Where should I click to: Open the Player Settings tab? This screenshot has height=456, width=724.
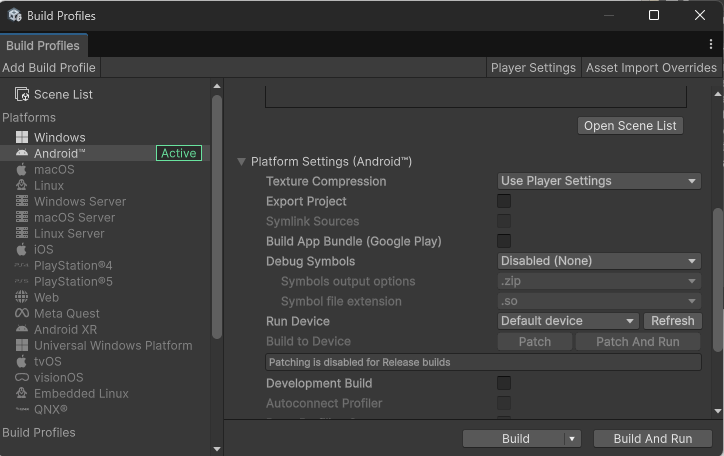coord(533,67)
